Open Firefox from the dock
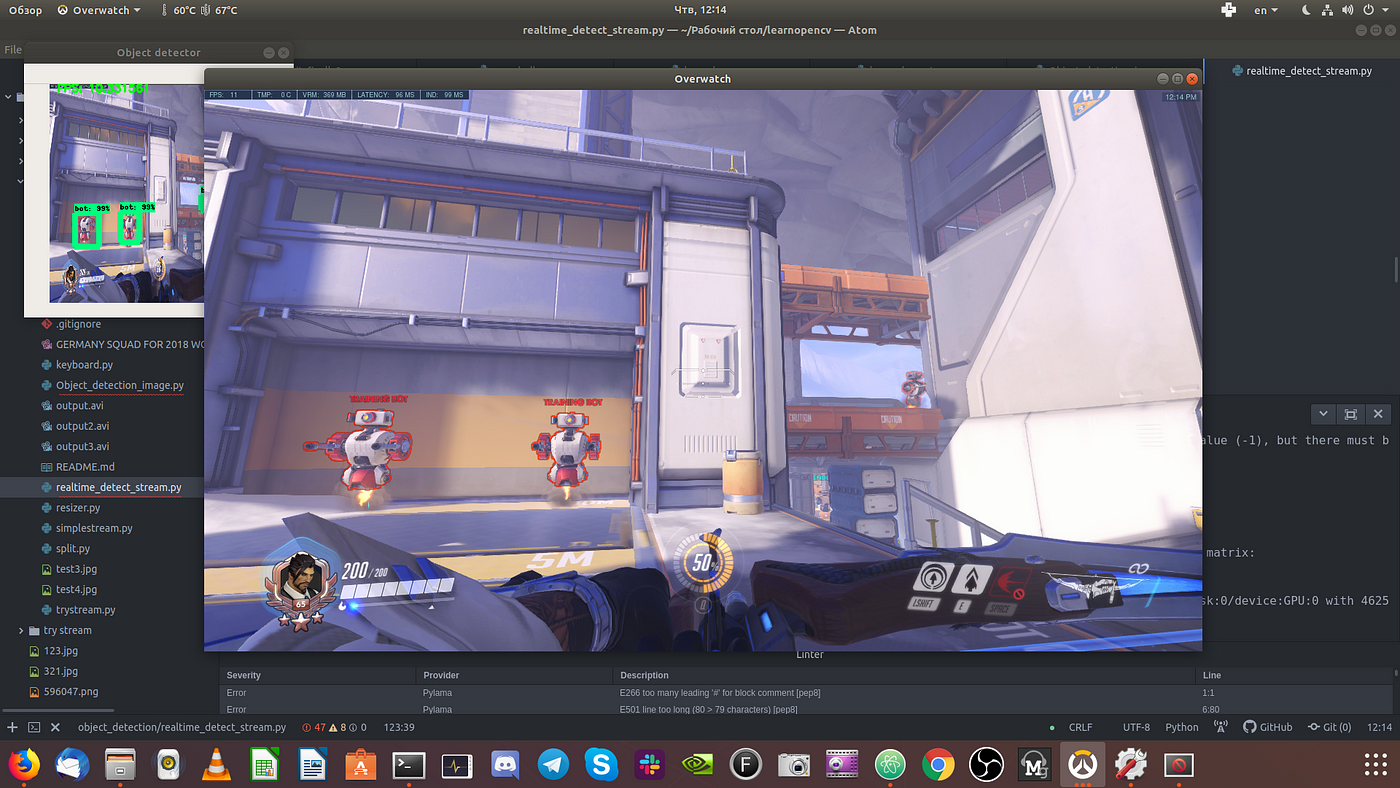Image resolution: width=1400 pixels, height=788 pixels. (x=24, y=765)
